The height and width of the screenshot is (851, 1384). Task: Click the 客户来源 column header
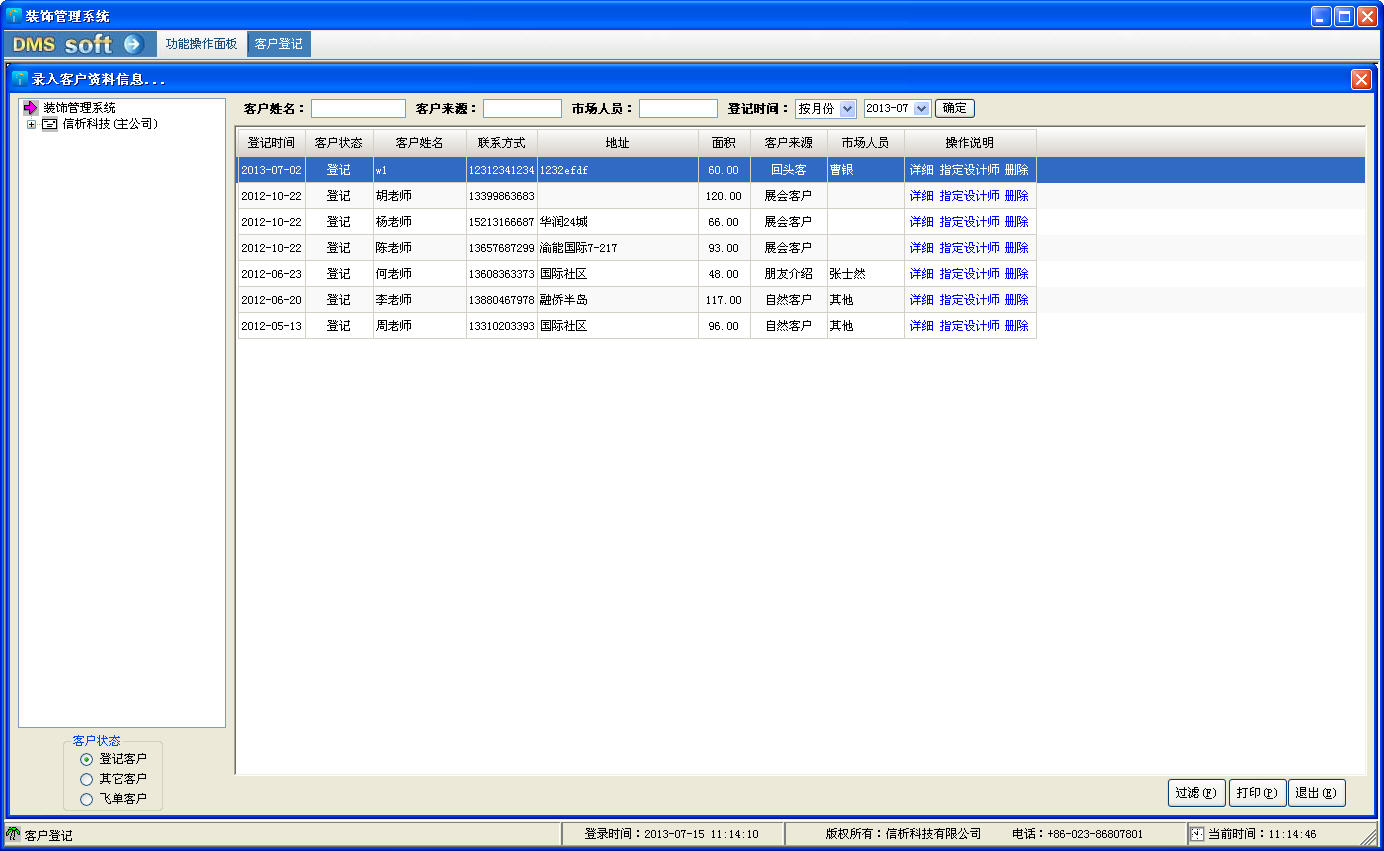pyautogui.click(x=789, y=143)
